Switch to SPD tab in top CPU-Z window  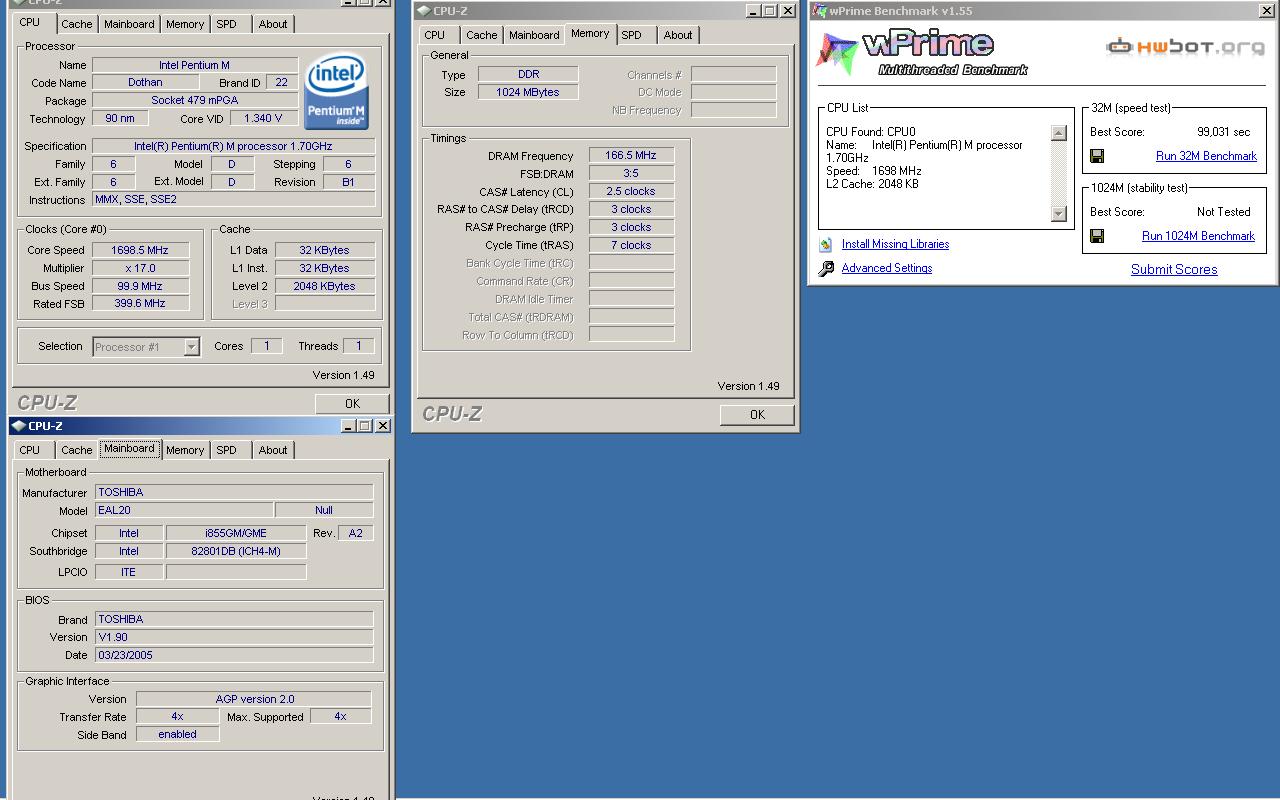point(227,24)
